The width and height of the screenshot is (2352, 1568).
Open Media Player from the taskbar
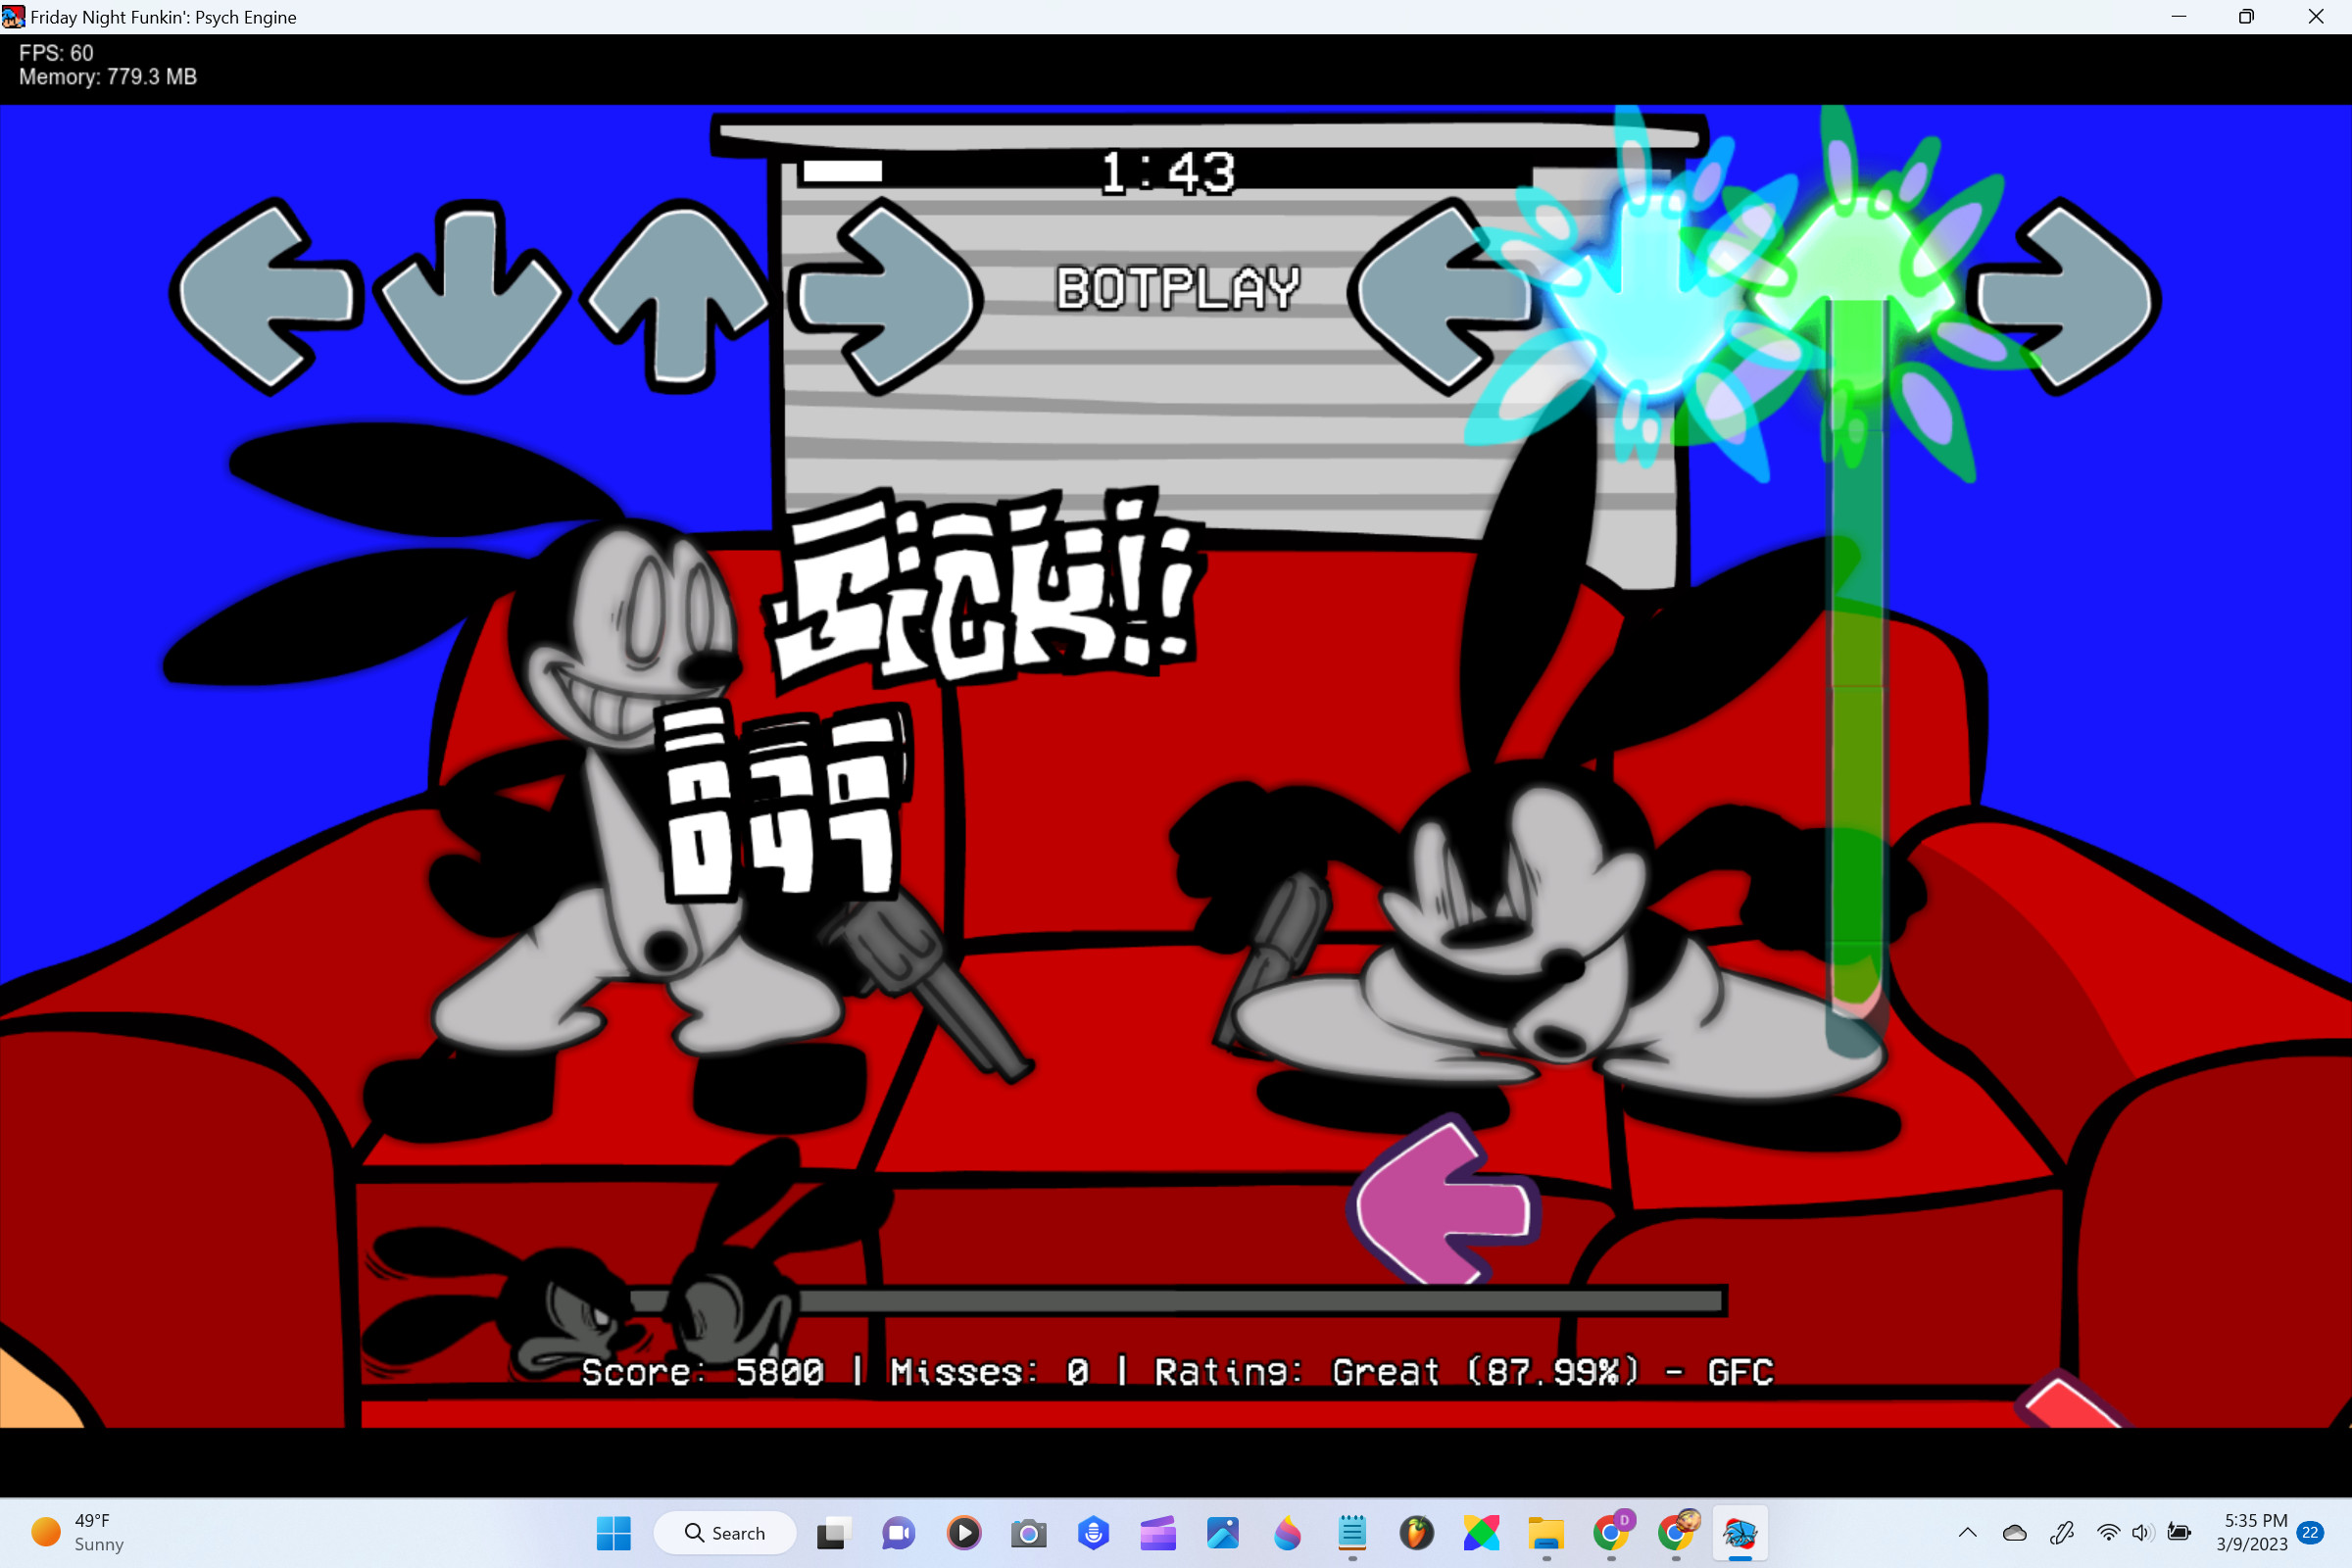click(964, 1533)
